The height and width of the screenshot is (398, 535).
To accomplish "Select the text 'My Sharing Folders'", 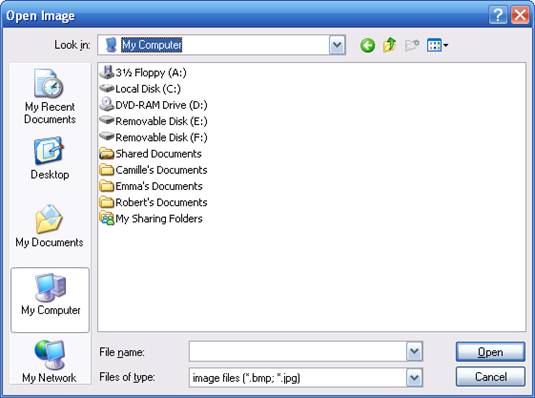I will click(159, 218).
